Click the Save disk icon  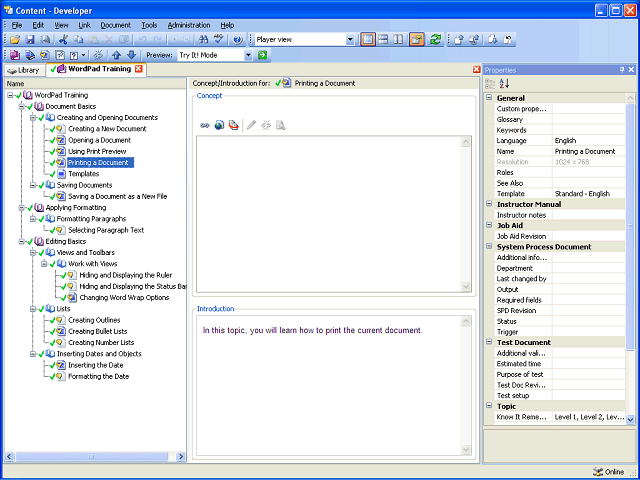coord(30,40)
